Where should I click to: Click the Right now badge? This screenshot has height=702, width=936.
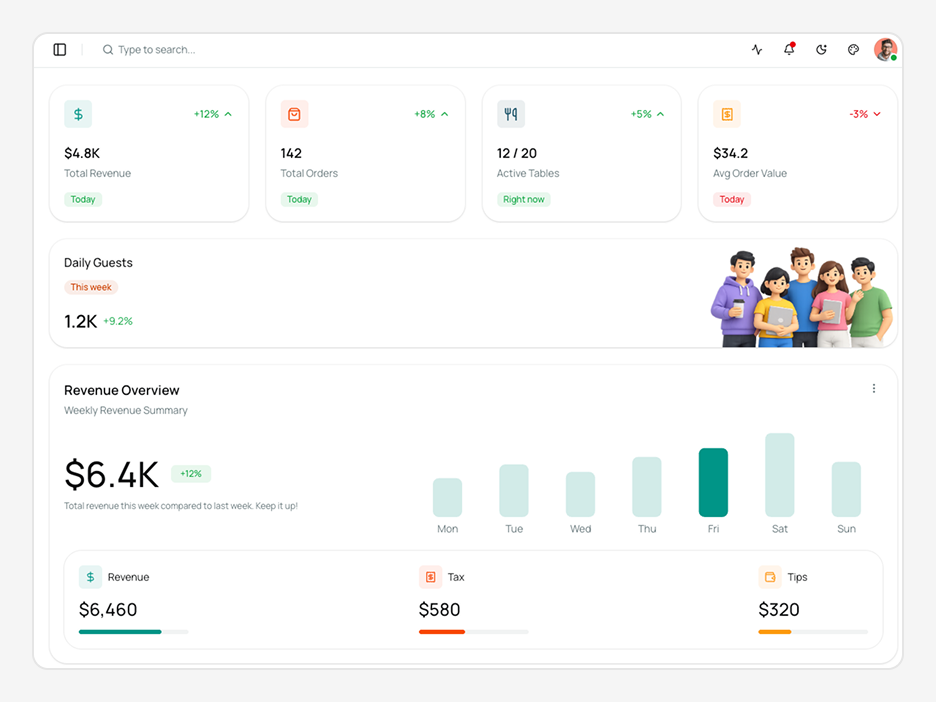(524, 199)
